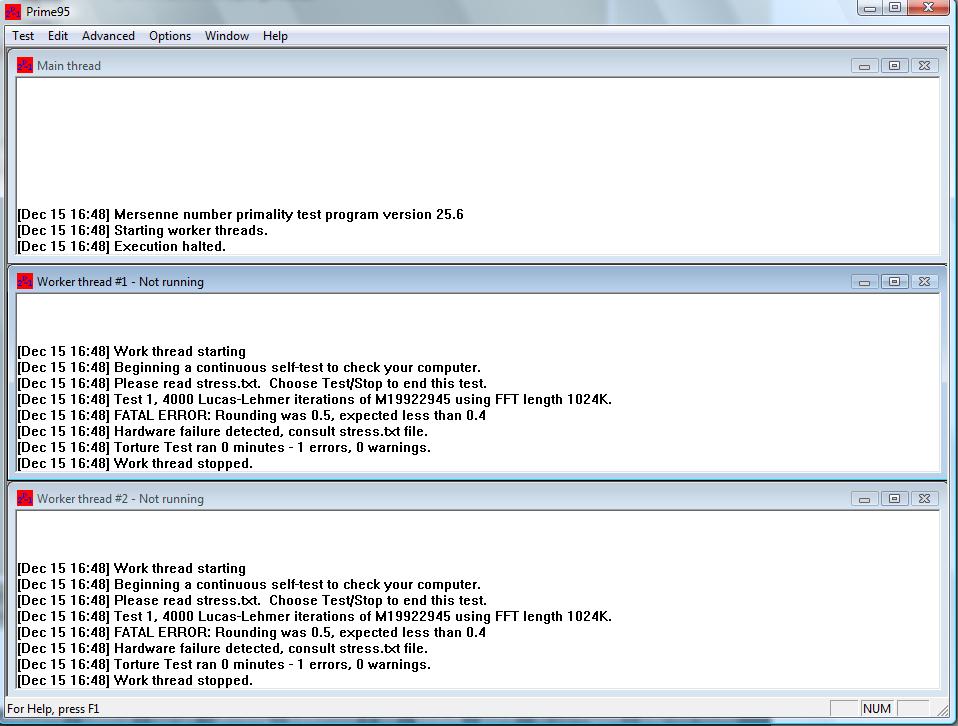
Task: Open the Help menu
Action: coord(275,36)
